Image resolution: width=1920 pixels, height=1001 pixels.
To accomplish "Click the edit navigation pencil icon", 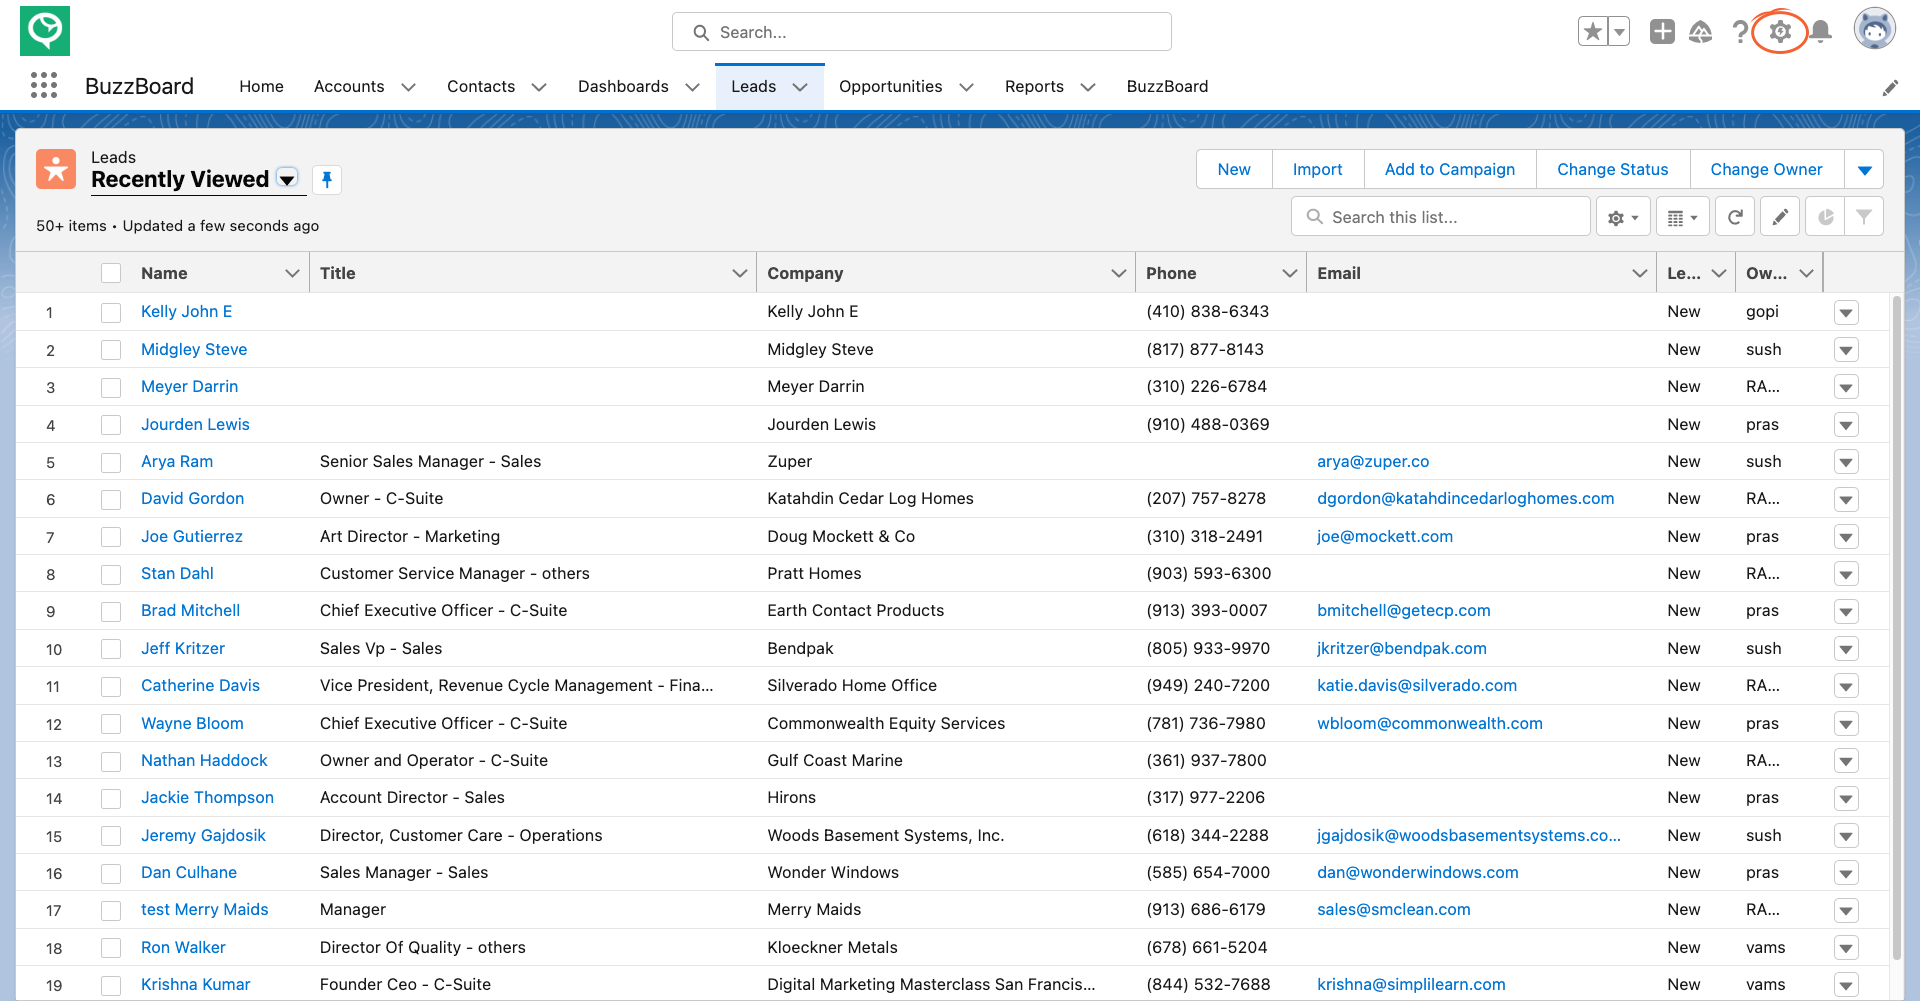I will click(x=1890, y=88).
